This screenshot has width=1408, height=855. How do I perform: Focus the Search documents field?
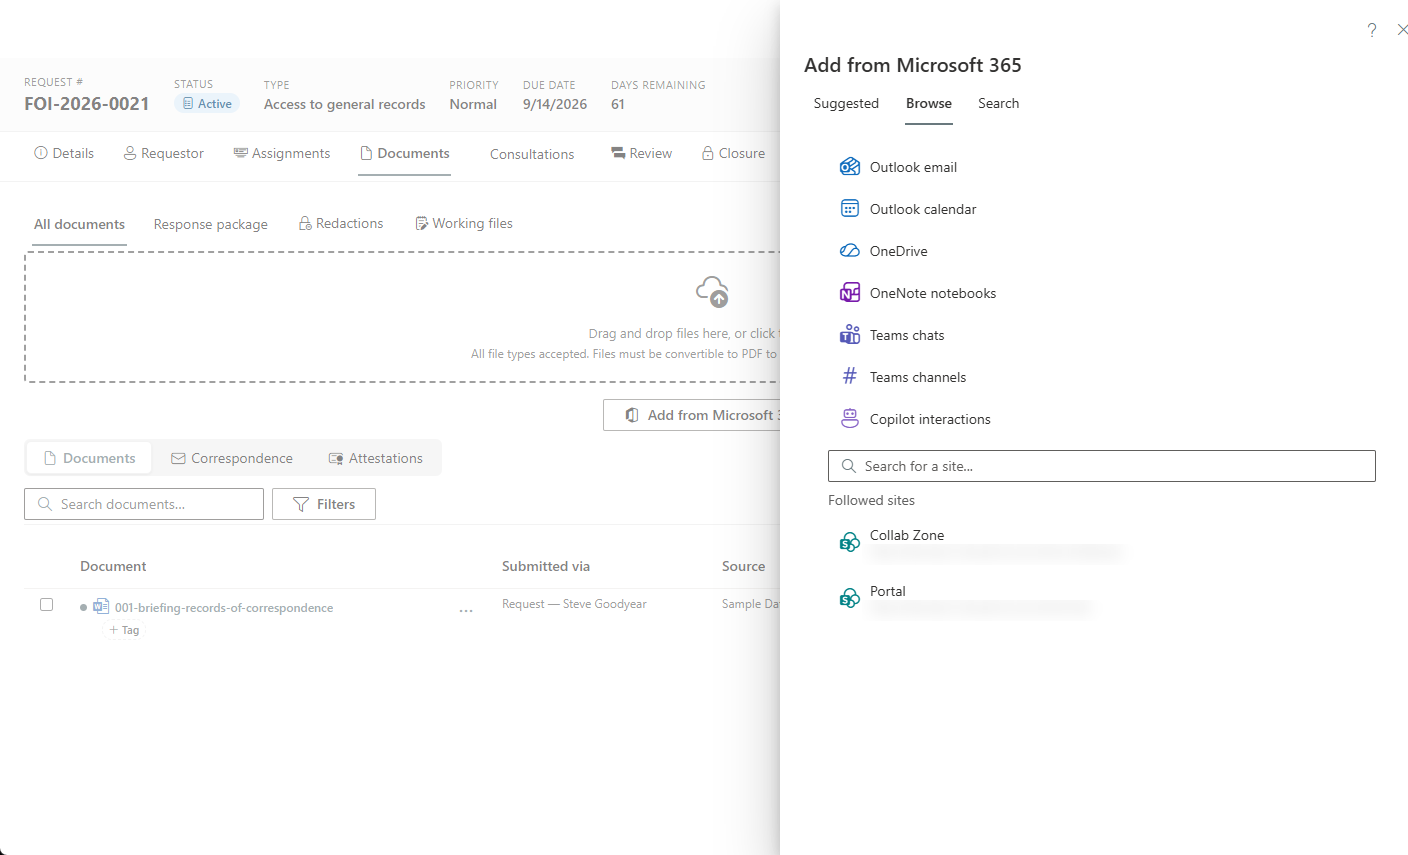coord(144,504)
